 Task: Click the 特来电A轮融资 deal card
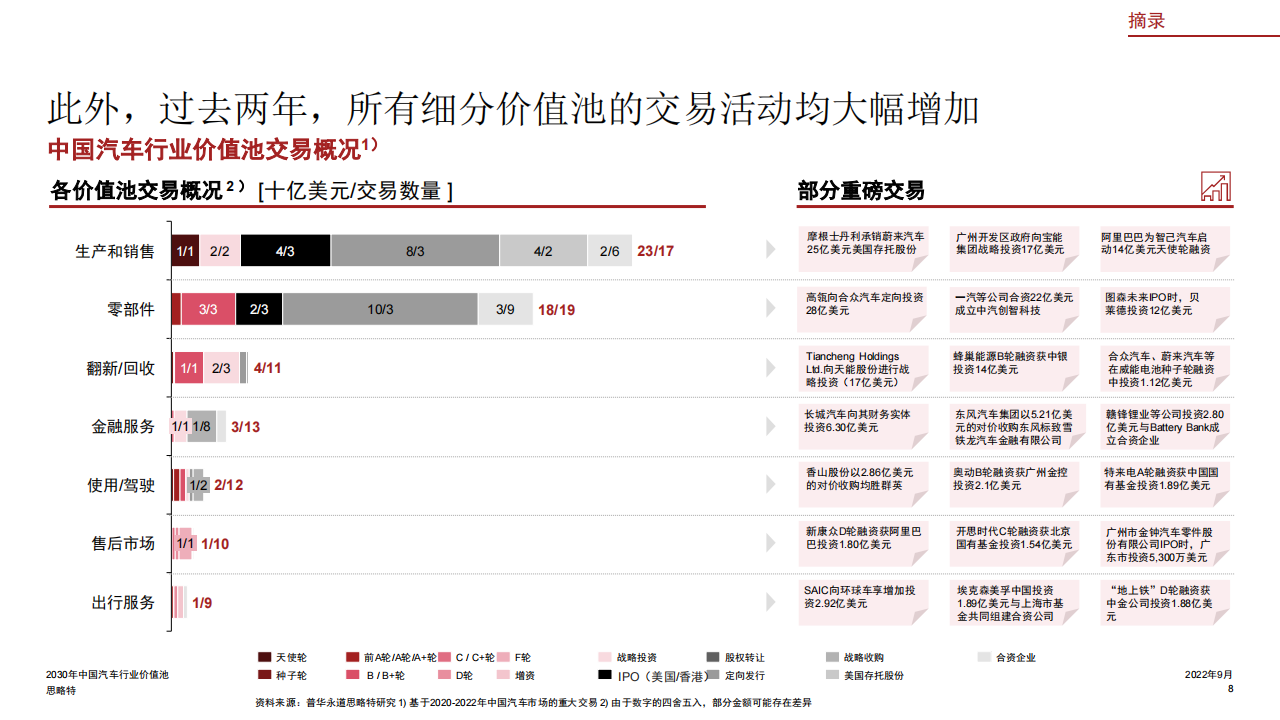[1165, 484]
